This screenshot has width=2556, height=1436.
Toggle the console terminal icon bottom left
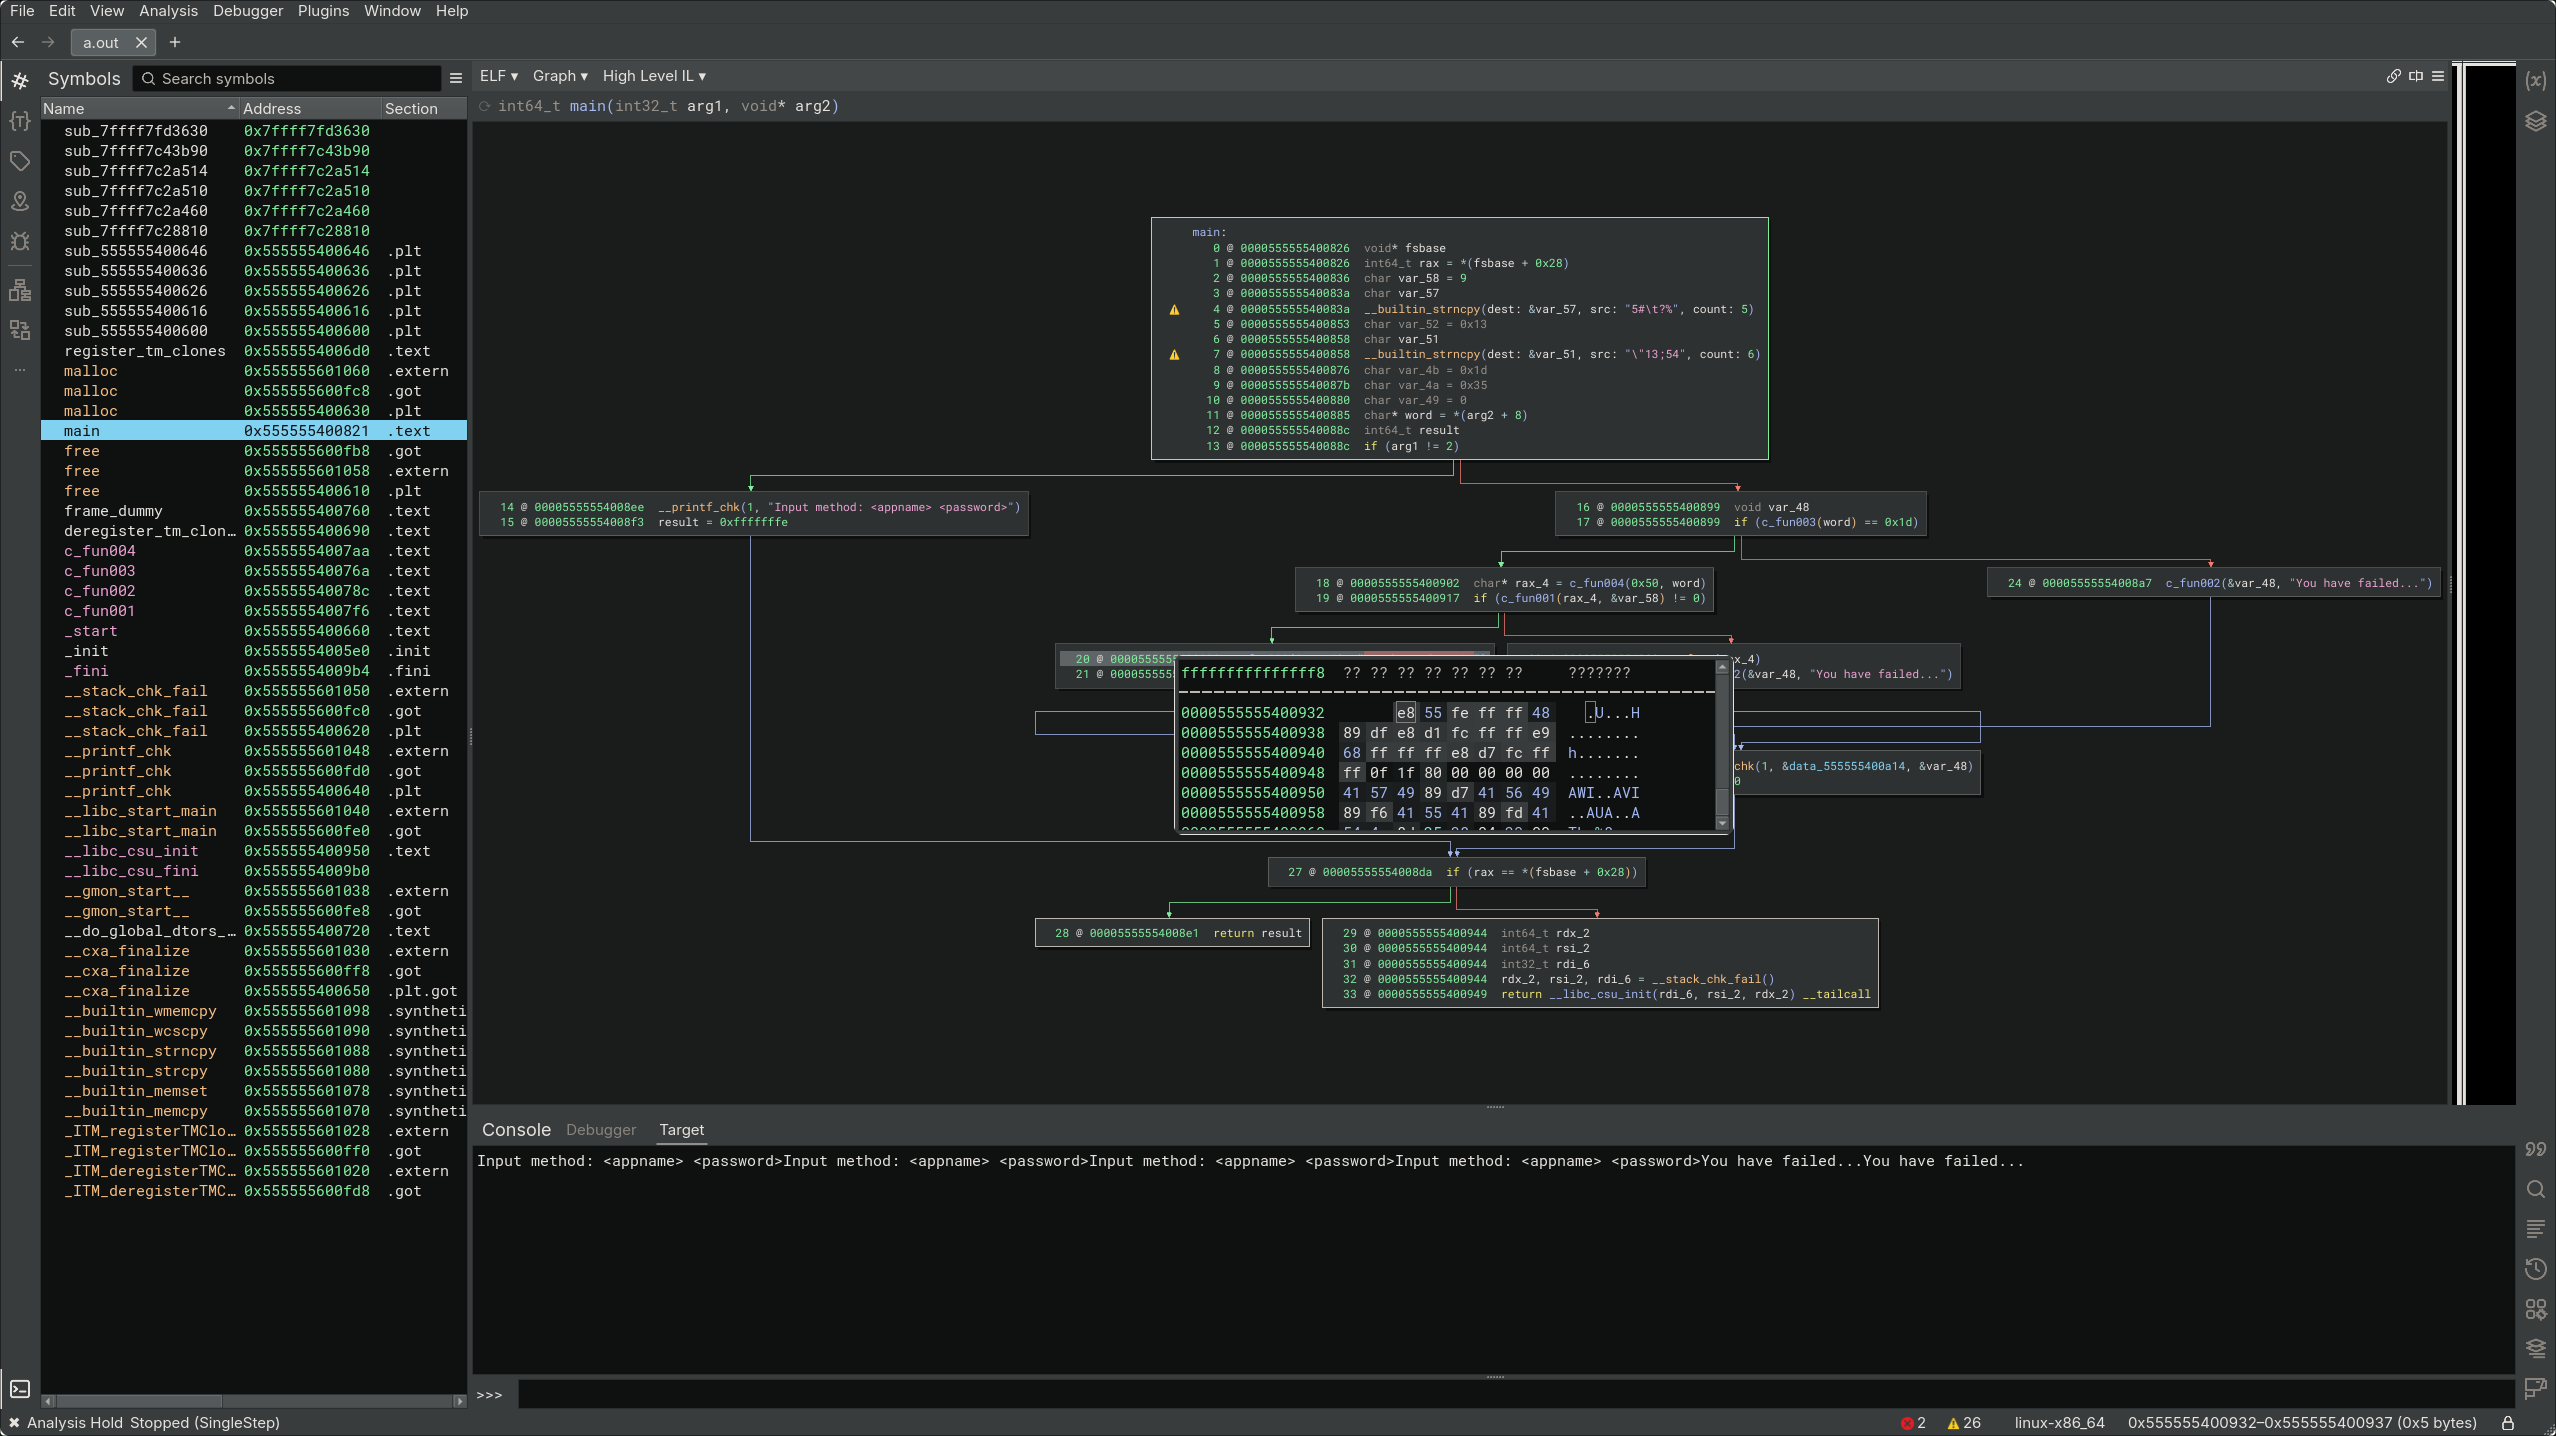click(x=20, y=1389)
